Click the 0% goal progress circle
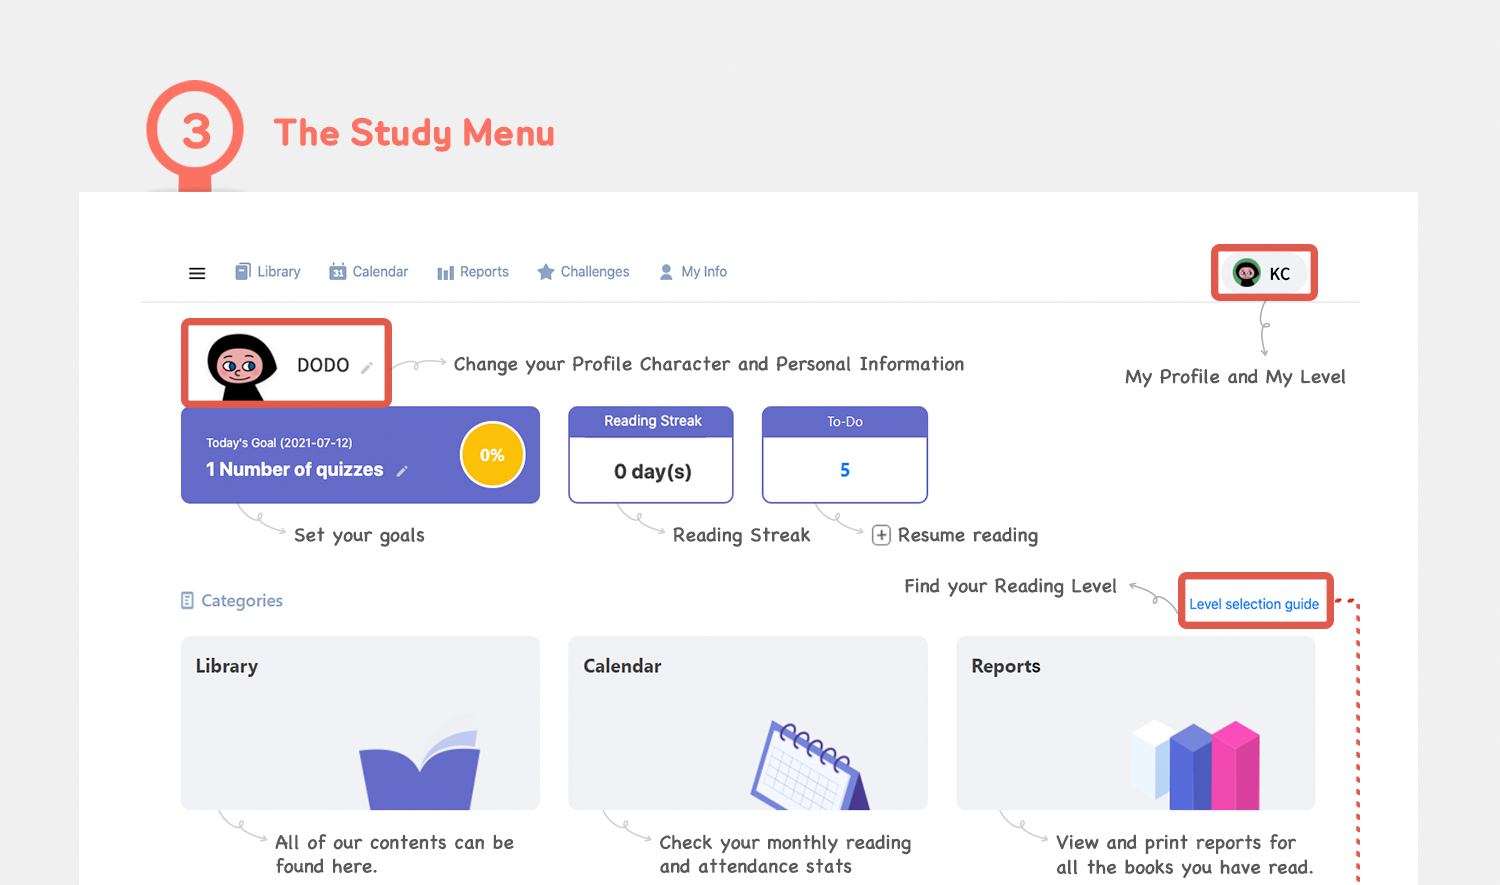 pos(492,455)
